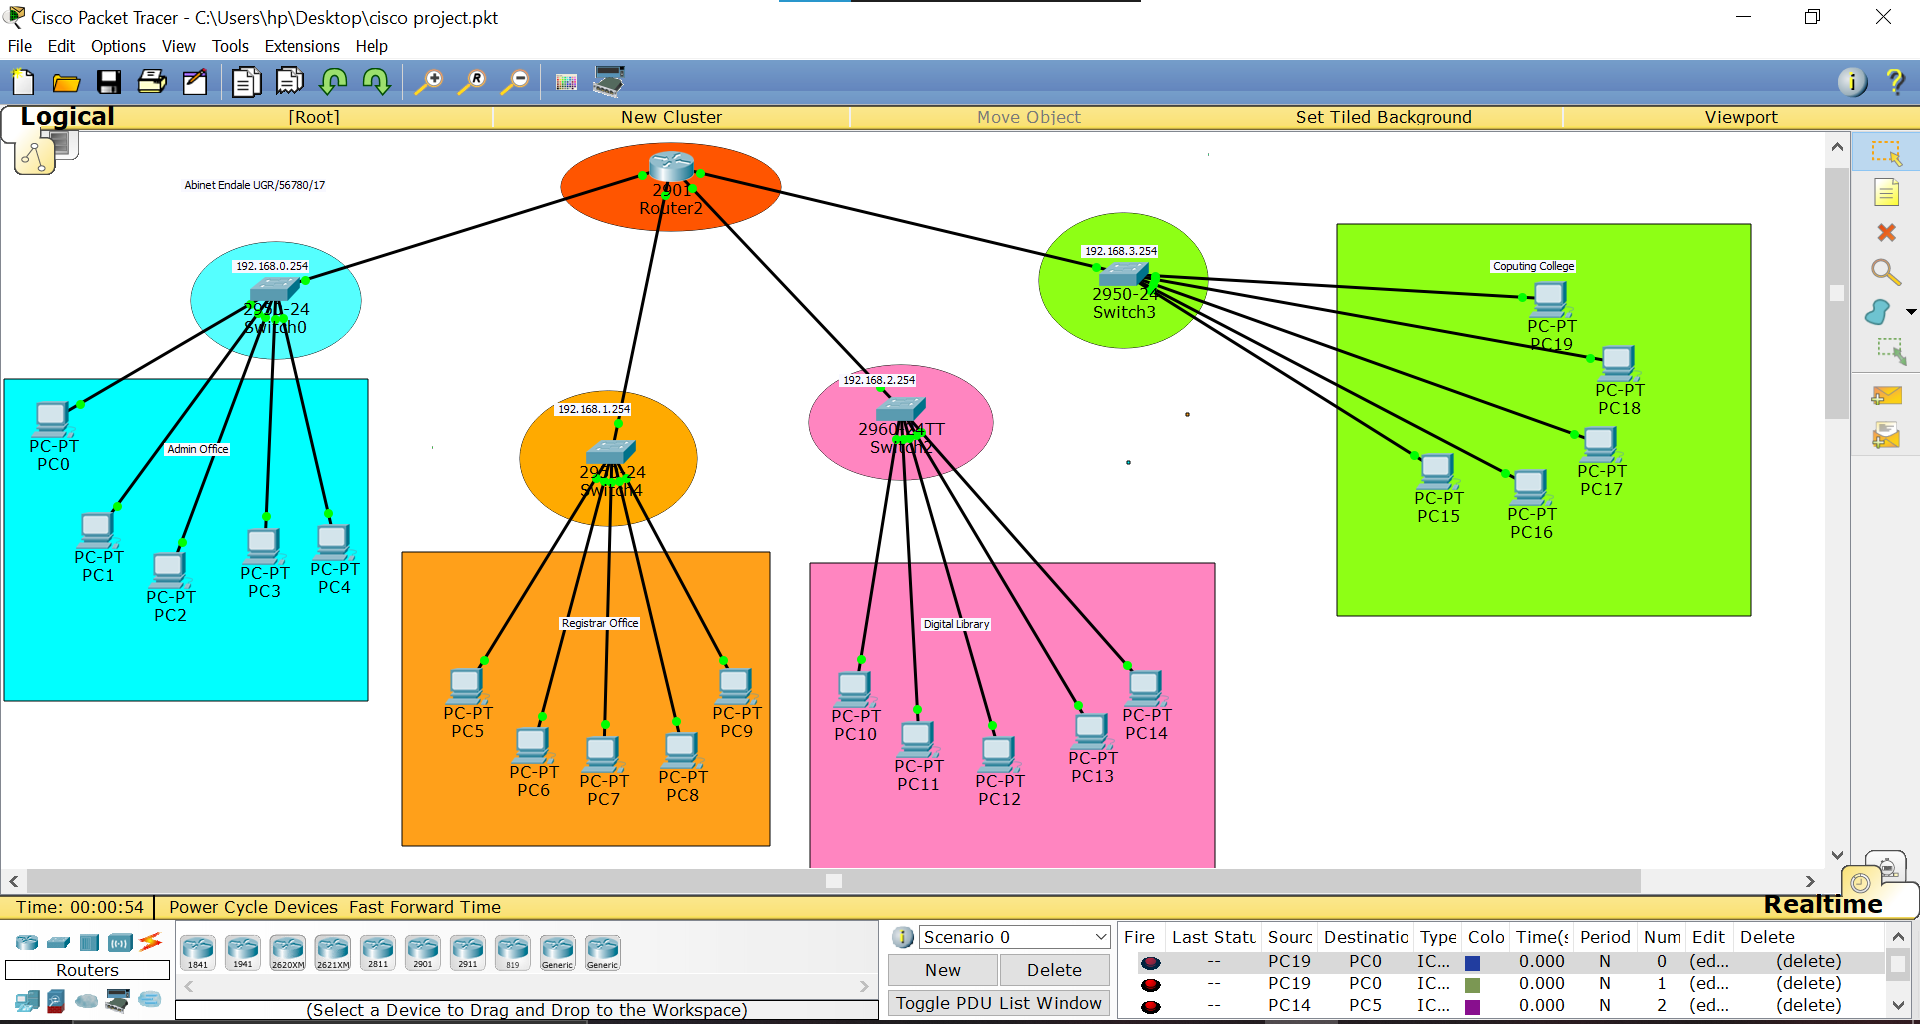The image size is (1920, 1024).
Task: Open the Custom Devices Dialog icon
Action: [609, 82]
